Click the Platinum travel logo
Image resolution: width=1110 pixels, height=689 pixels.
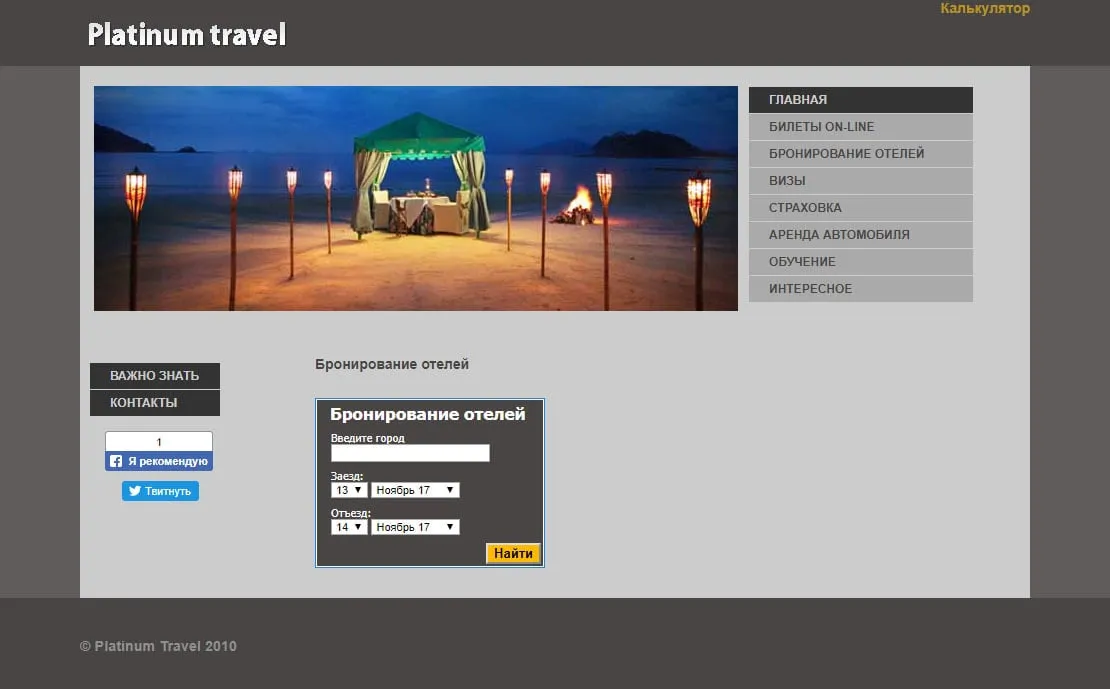tap(187, 35)
